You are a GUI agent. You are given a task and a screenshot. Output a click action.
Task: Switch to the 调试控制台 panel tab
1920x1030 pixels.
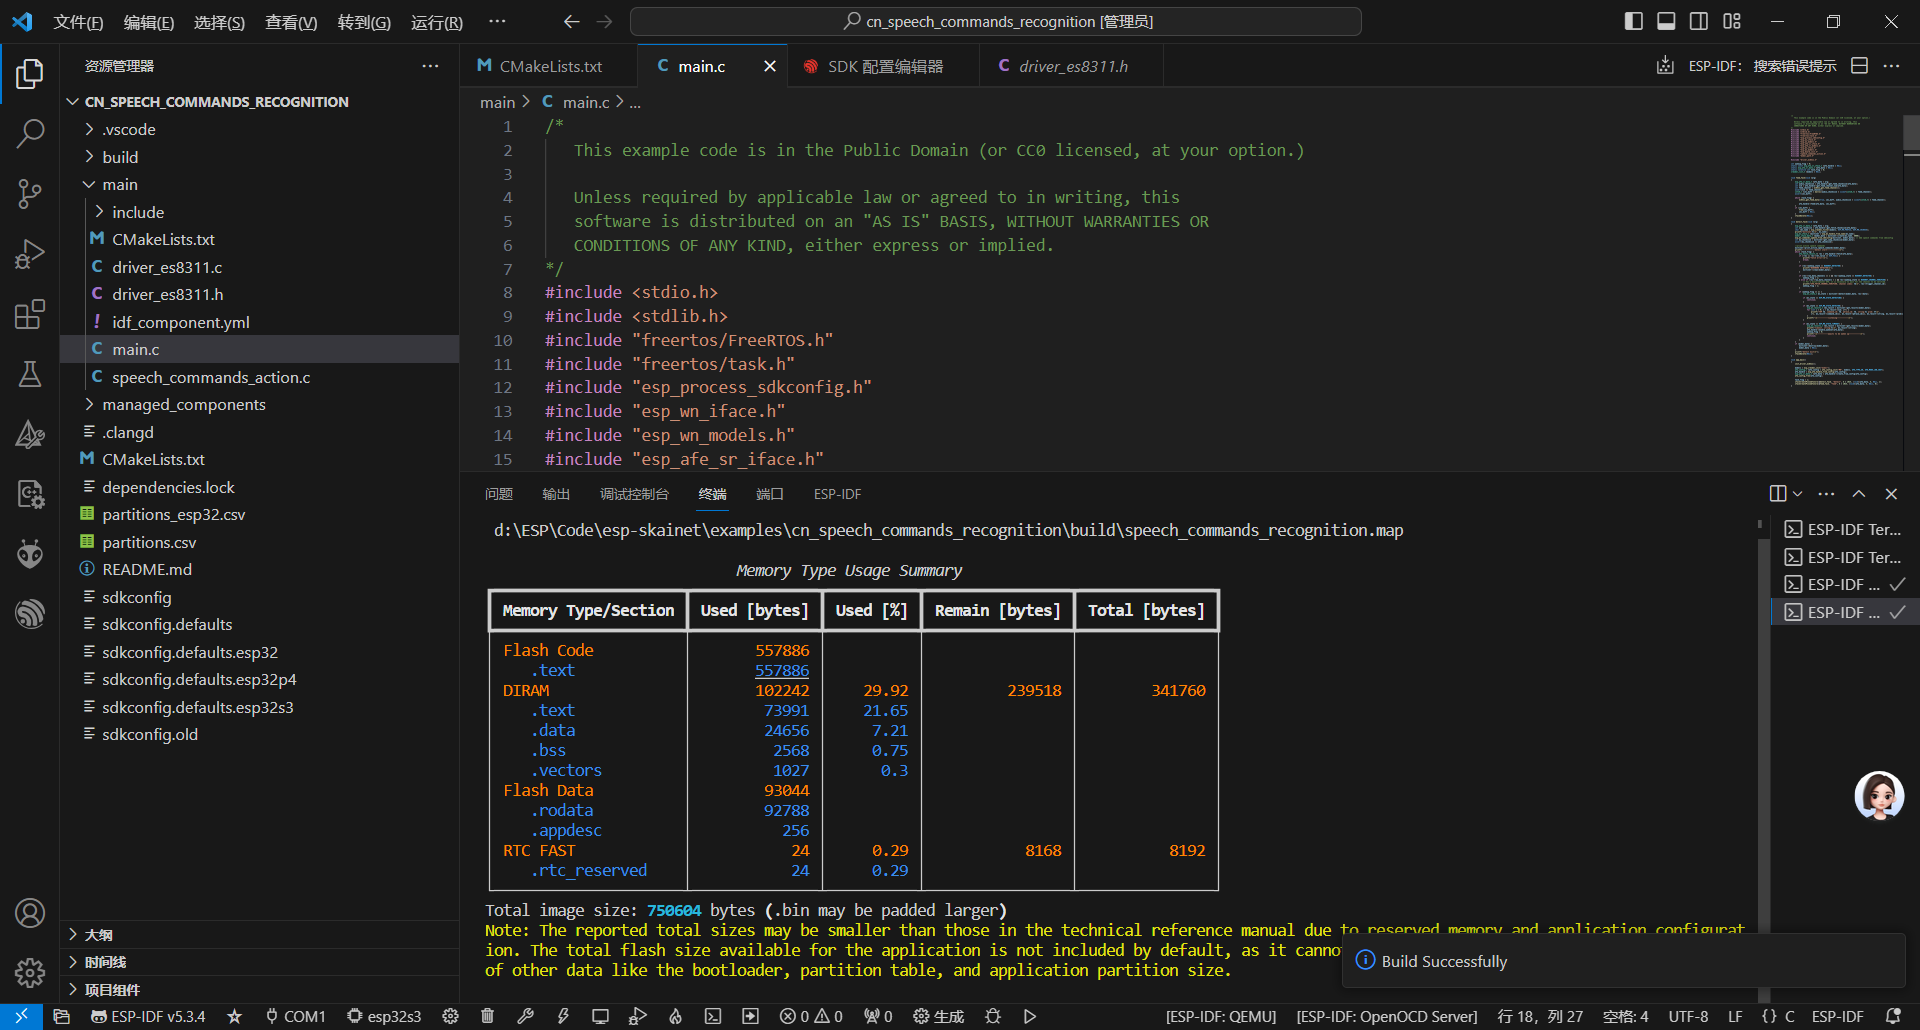[634, 494]
